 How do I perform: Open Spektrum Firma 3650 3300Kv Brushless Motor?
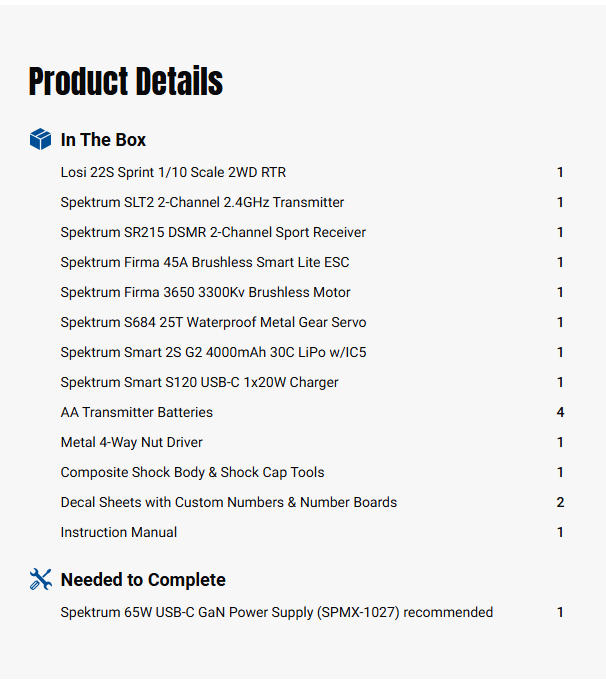tap(205, 292)
